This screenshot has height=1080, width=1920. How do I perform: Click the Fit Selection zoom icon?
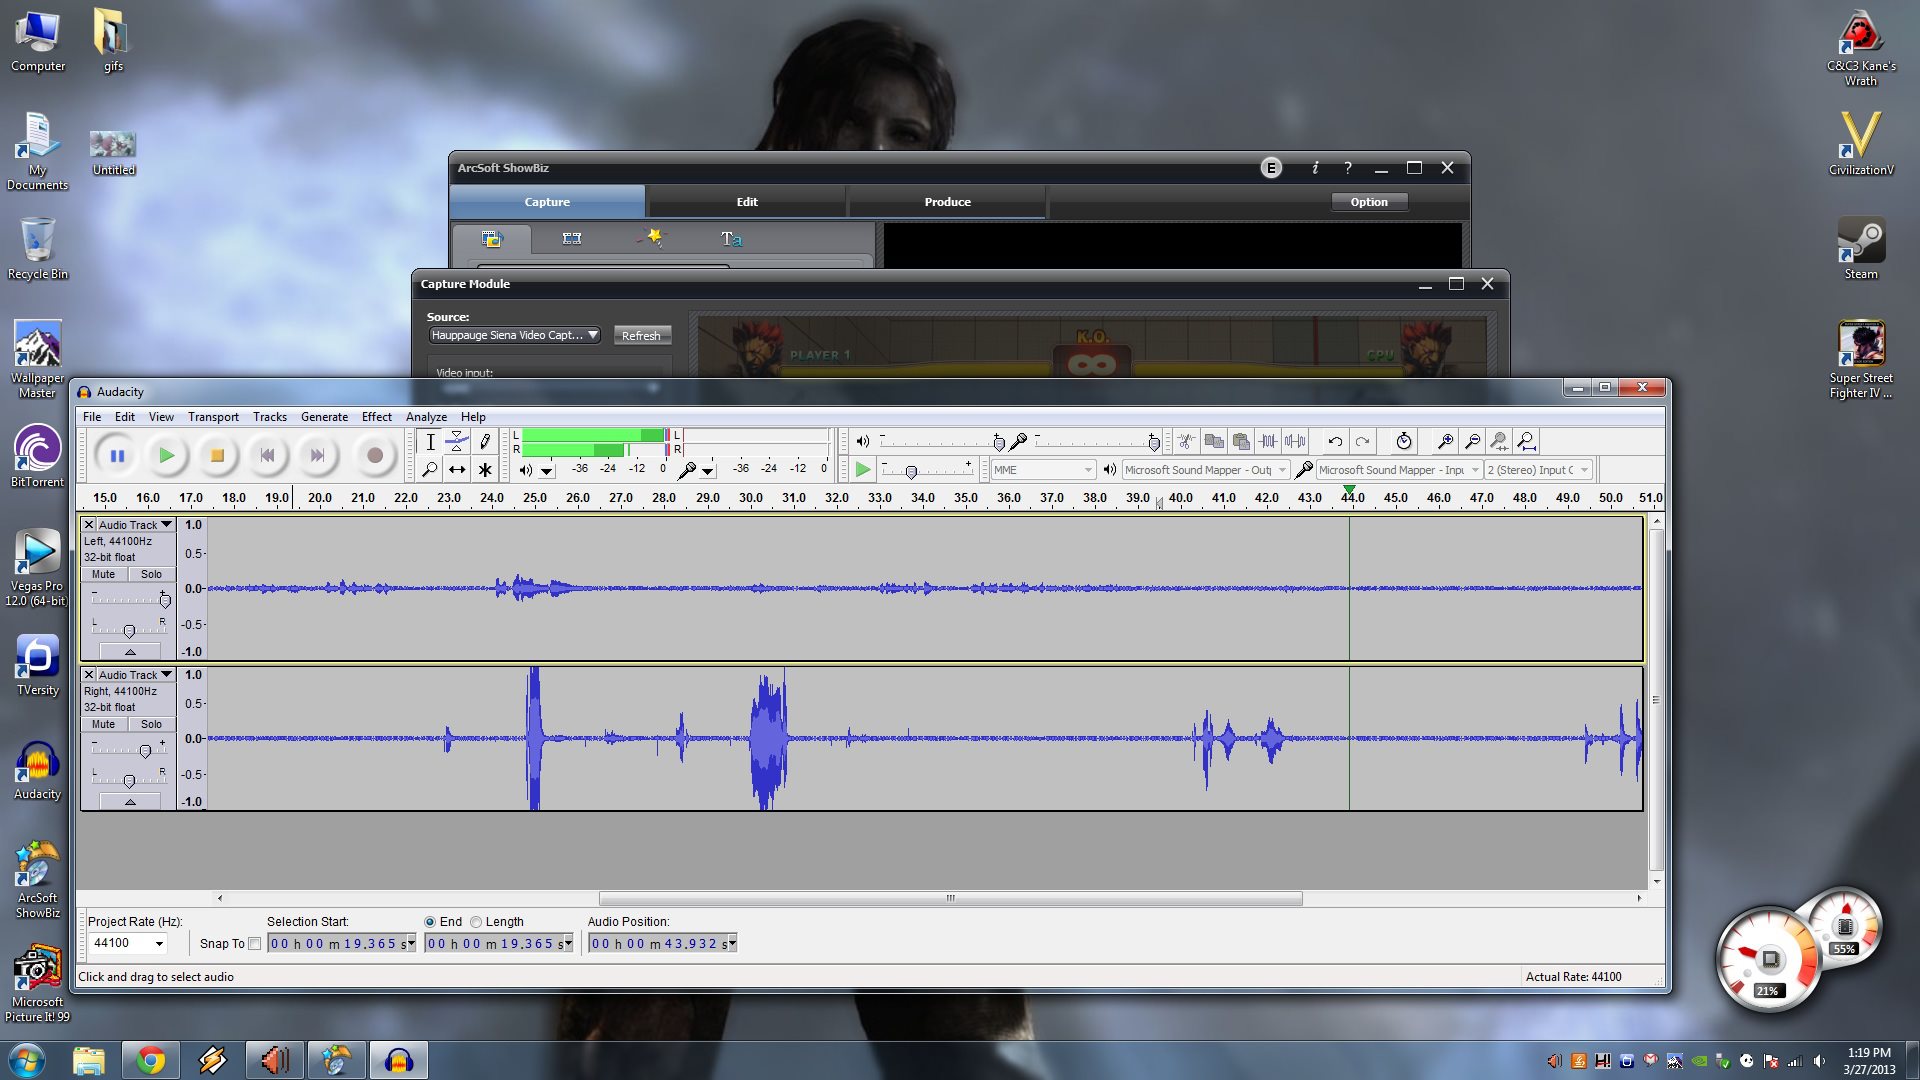(x=1499, y=441)
